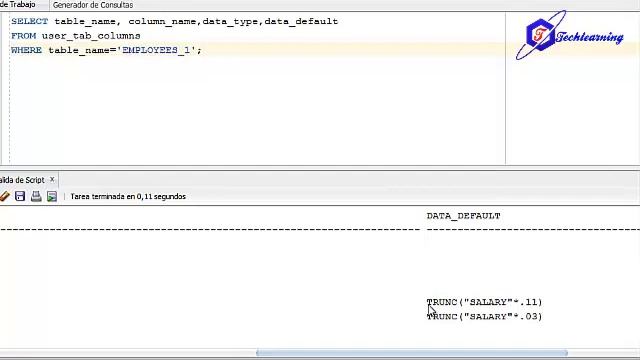Select the TRUNC("SALARY"*.11) result

(x=484, y=302)
